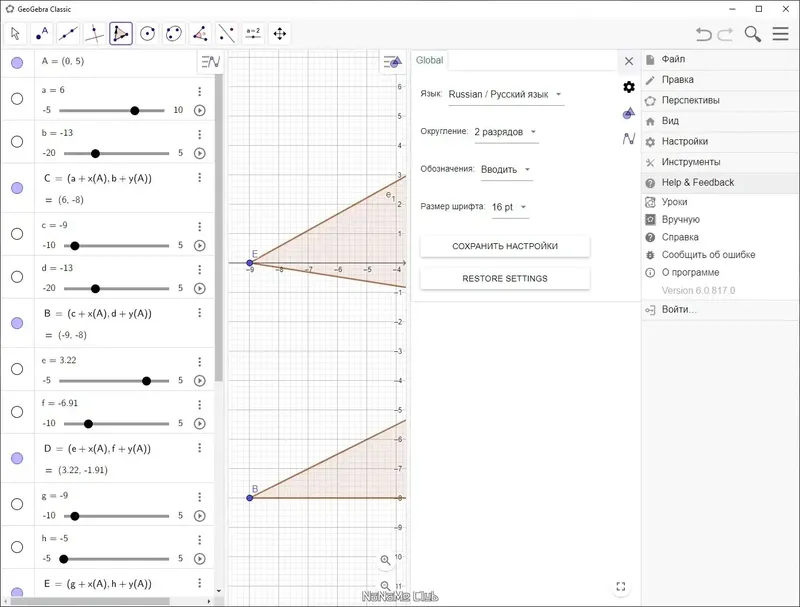Select the Line through two points tool
Image resolution: width=800 pixels, height=607 pixels.
(x=68, y=34)
